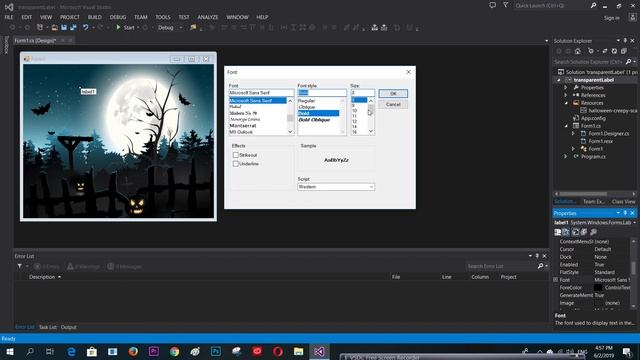Click the green Start debugging arrow

pyautogui.click(x=118, y=27)
